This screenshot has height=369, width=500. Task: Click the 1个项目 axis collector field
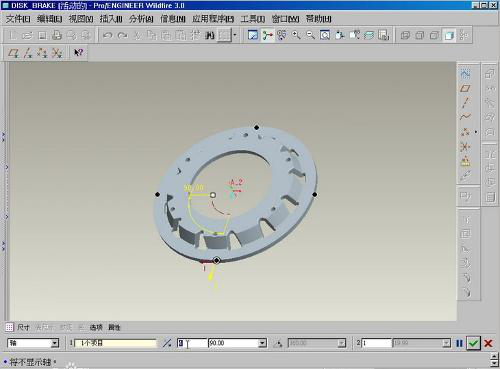(x=115, y=343)
